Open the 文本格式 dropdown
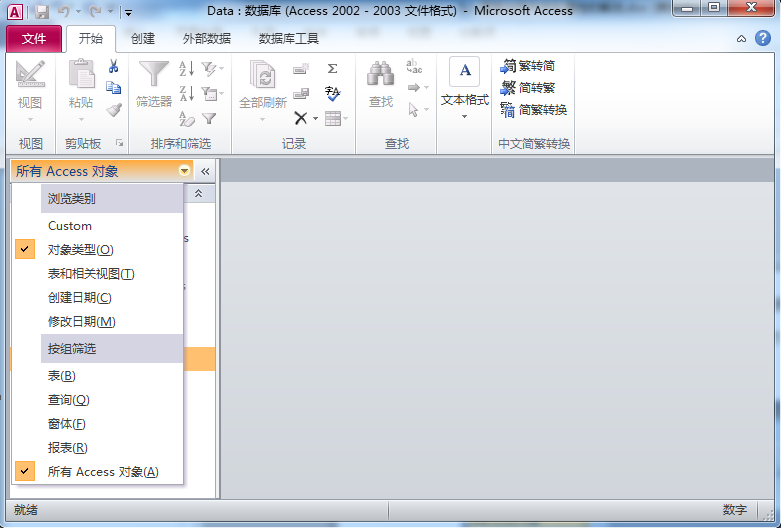Screen dimensions: 781x528 (465, 89)
